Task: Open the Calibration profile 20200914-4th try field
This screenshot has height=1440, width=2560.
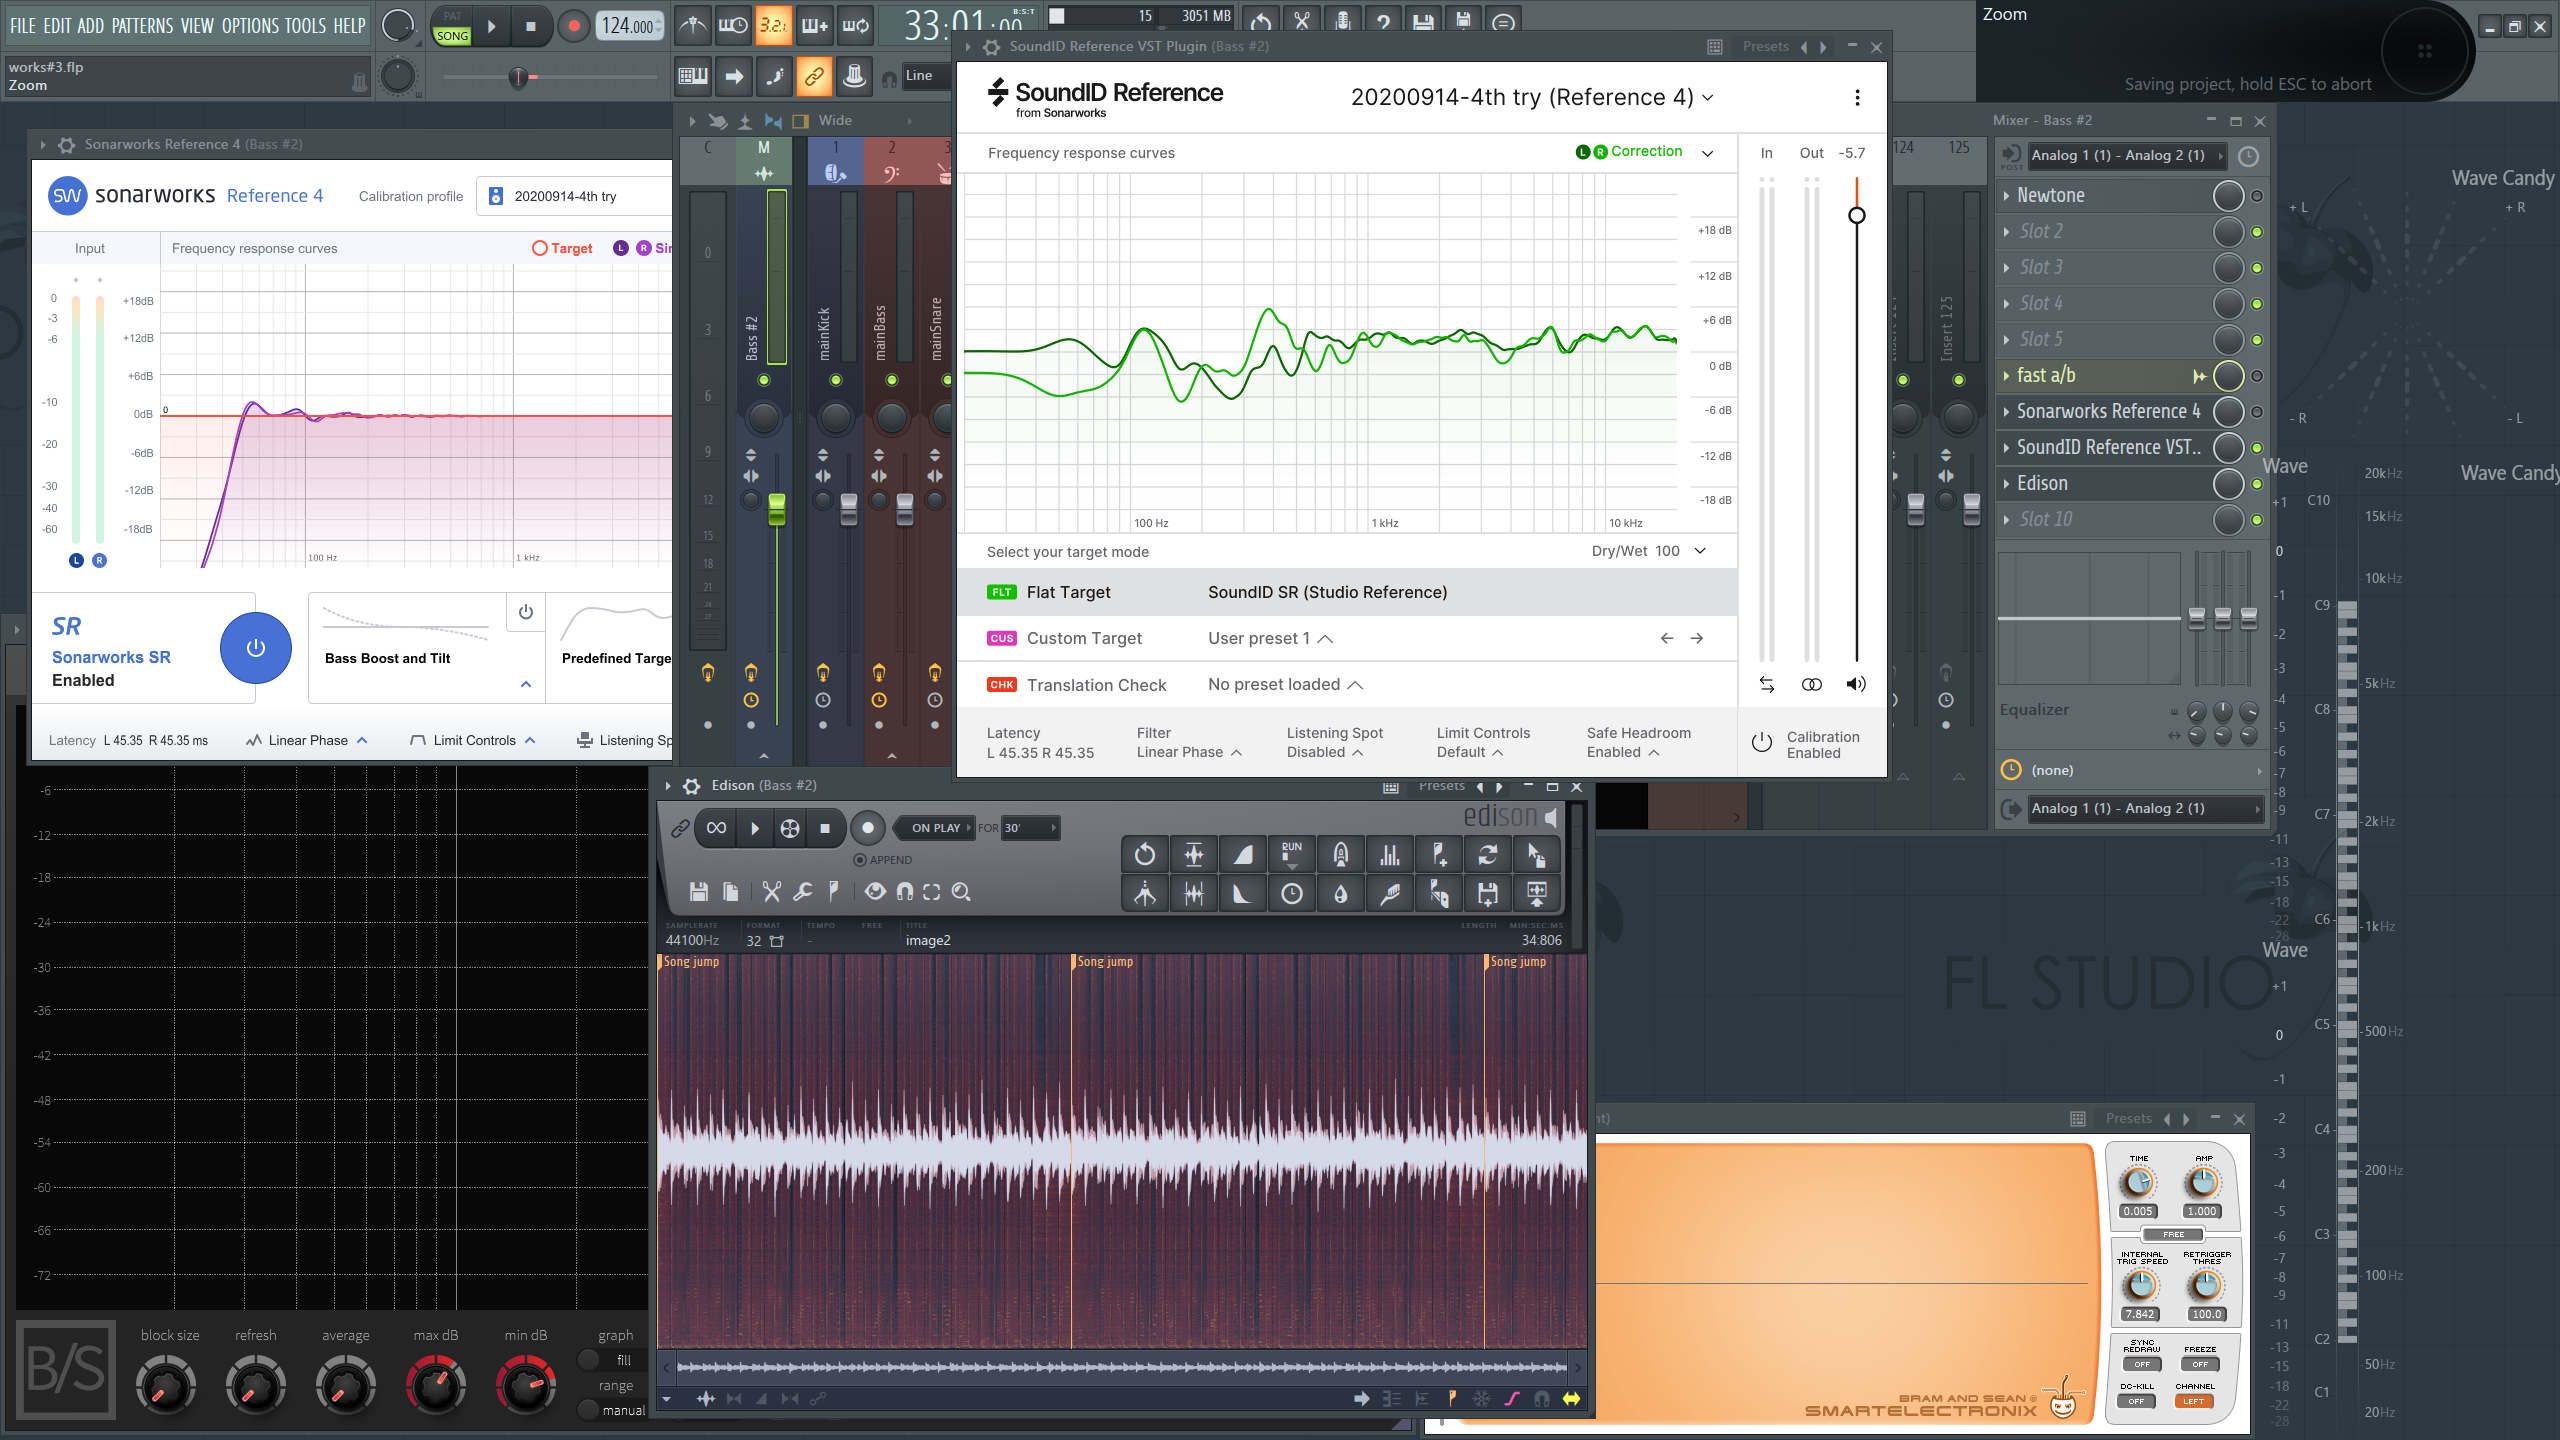Action: coord(575,196)
